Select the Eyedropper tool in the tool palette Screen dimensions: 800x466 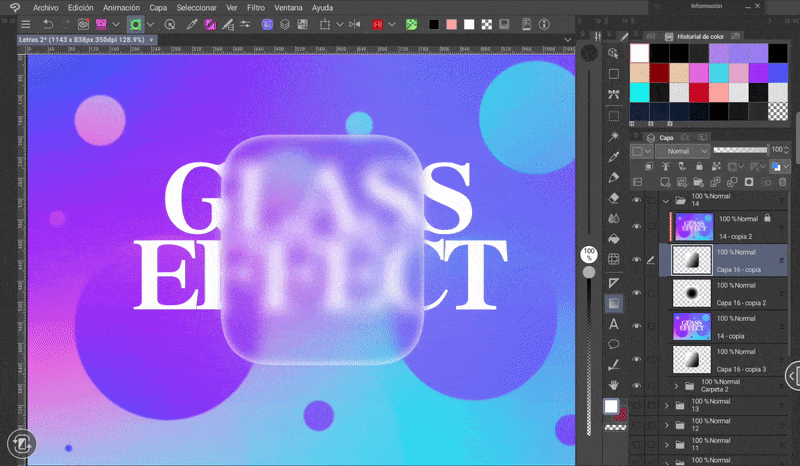click(614, 157)
